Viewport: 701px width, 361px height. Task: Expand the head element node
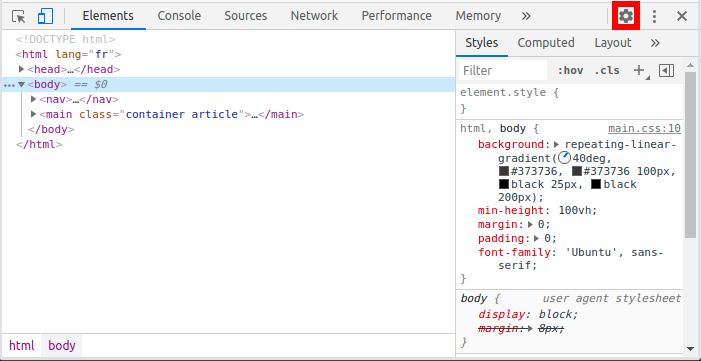click(21, 69)
